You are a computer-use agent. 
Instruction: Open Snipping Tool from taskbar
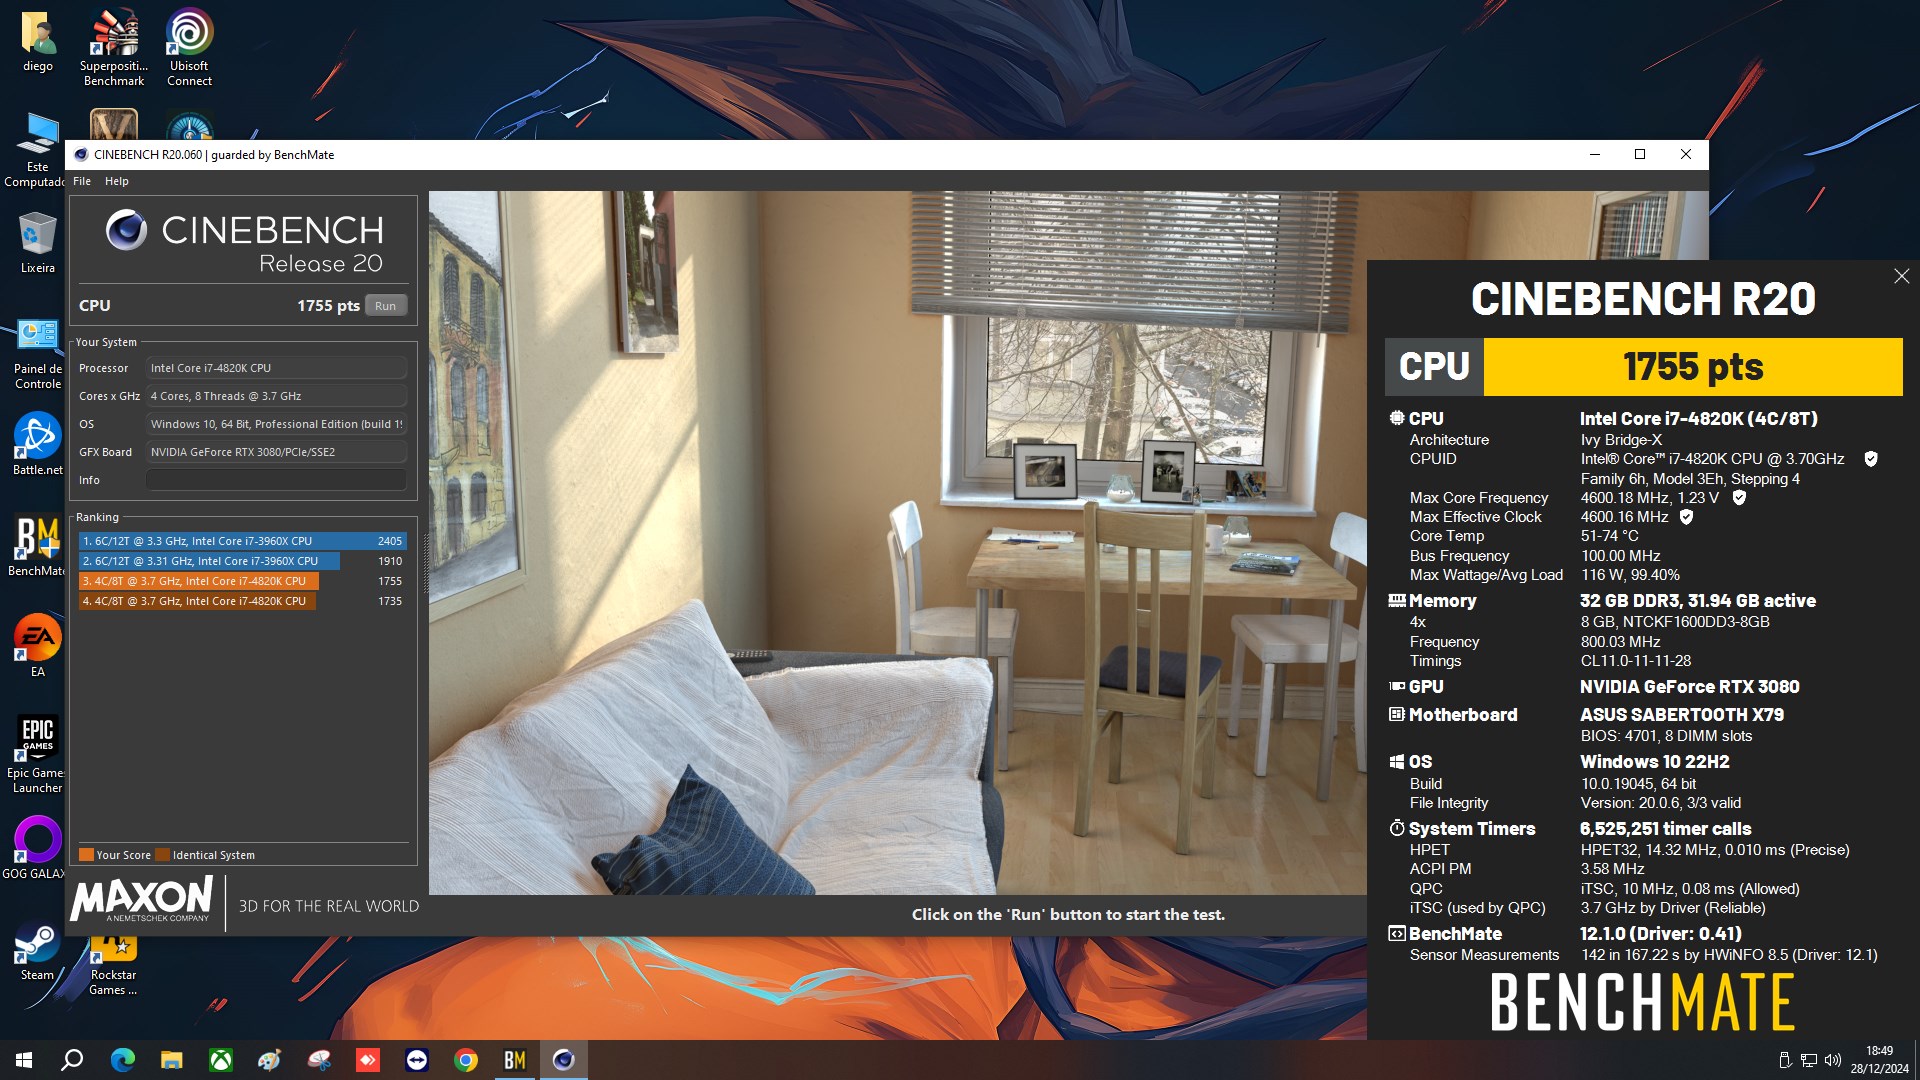click(319, 1060)
